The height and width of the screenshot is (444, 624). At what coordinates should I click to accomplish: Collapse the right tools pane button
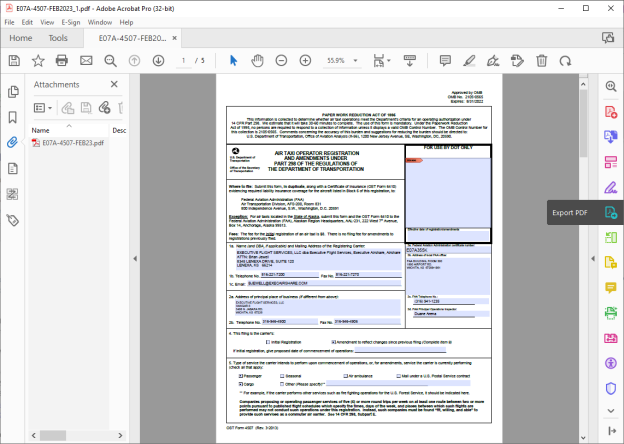612,430
